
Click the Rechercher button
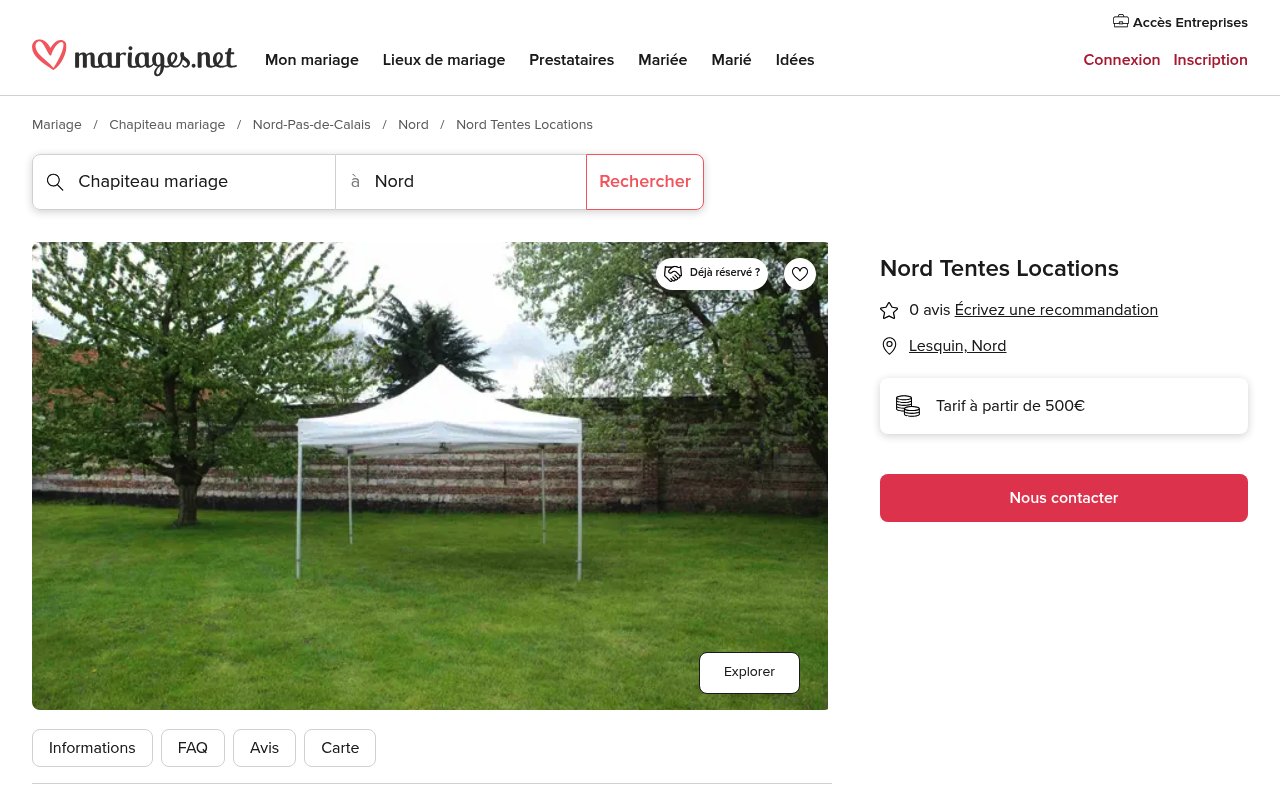tap(645, 182)
